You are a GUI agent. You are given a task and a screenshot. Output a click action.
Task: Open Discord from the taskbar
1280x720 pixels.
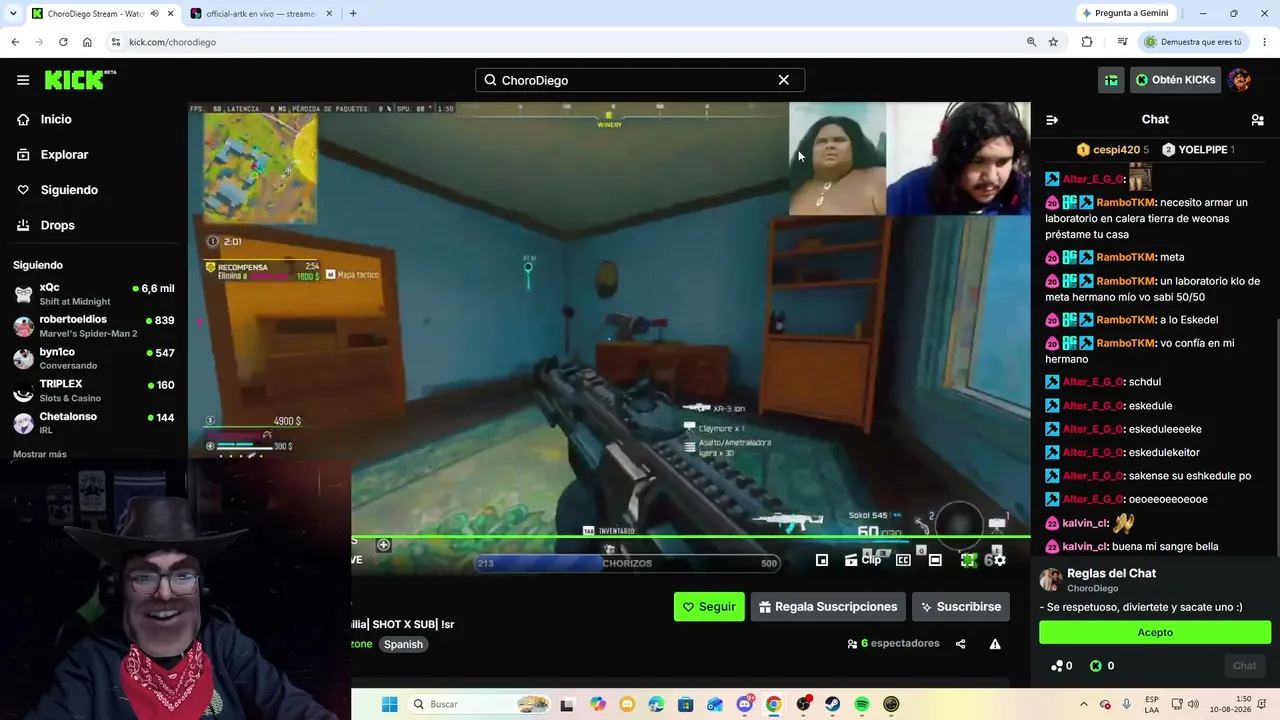744,704
